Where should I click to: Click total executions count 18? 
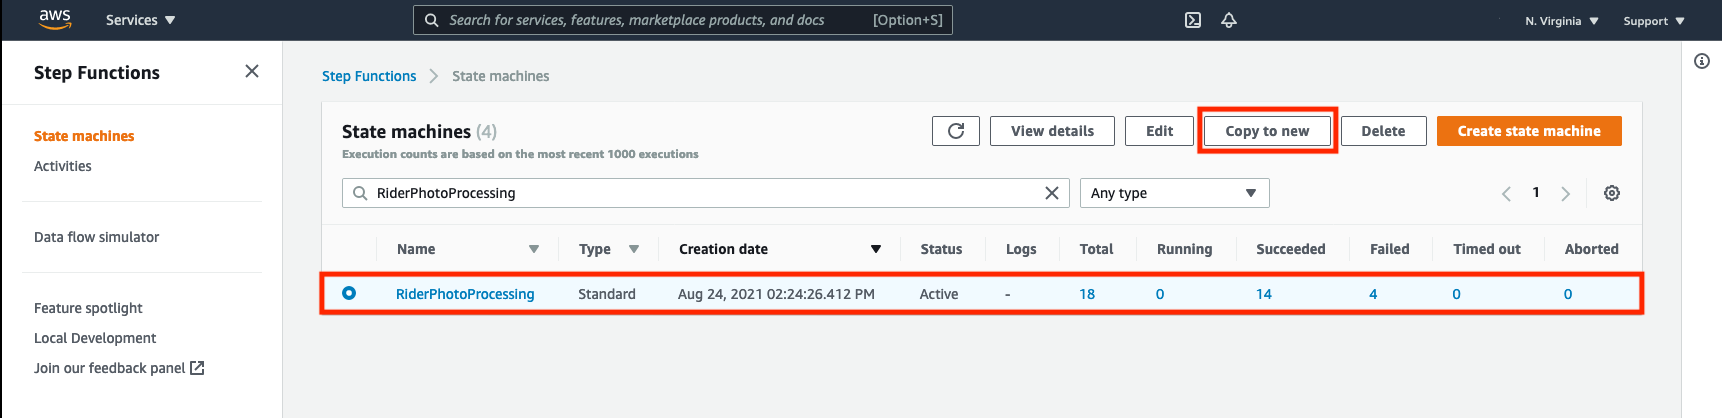pyautogui.click(x=1087, y=294)
